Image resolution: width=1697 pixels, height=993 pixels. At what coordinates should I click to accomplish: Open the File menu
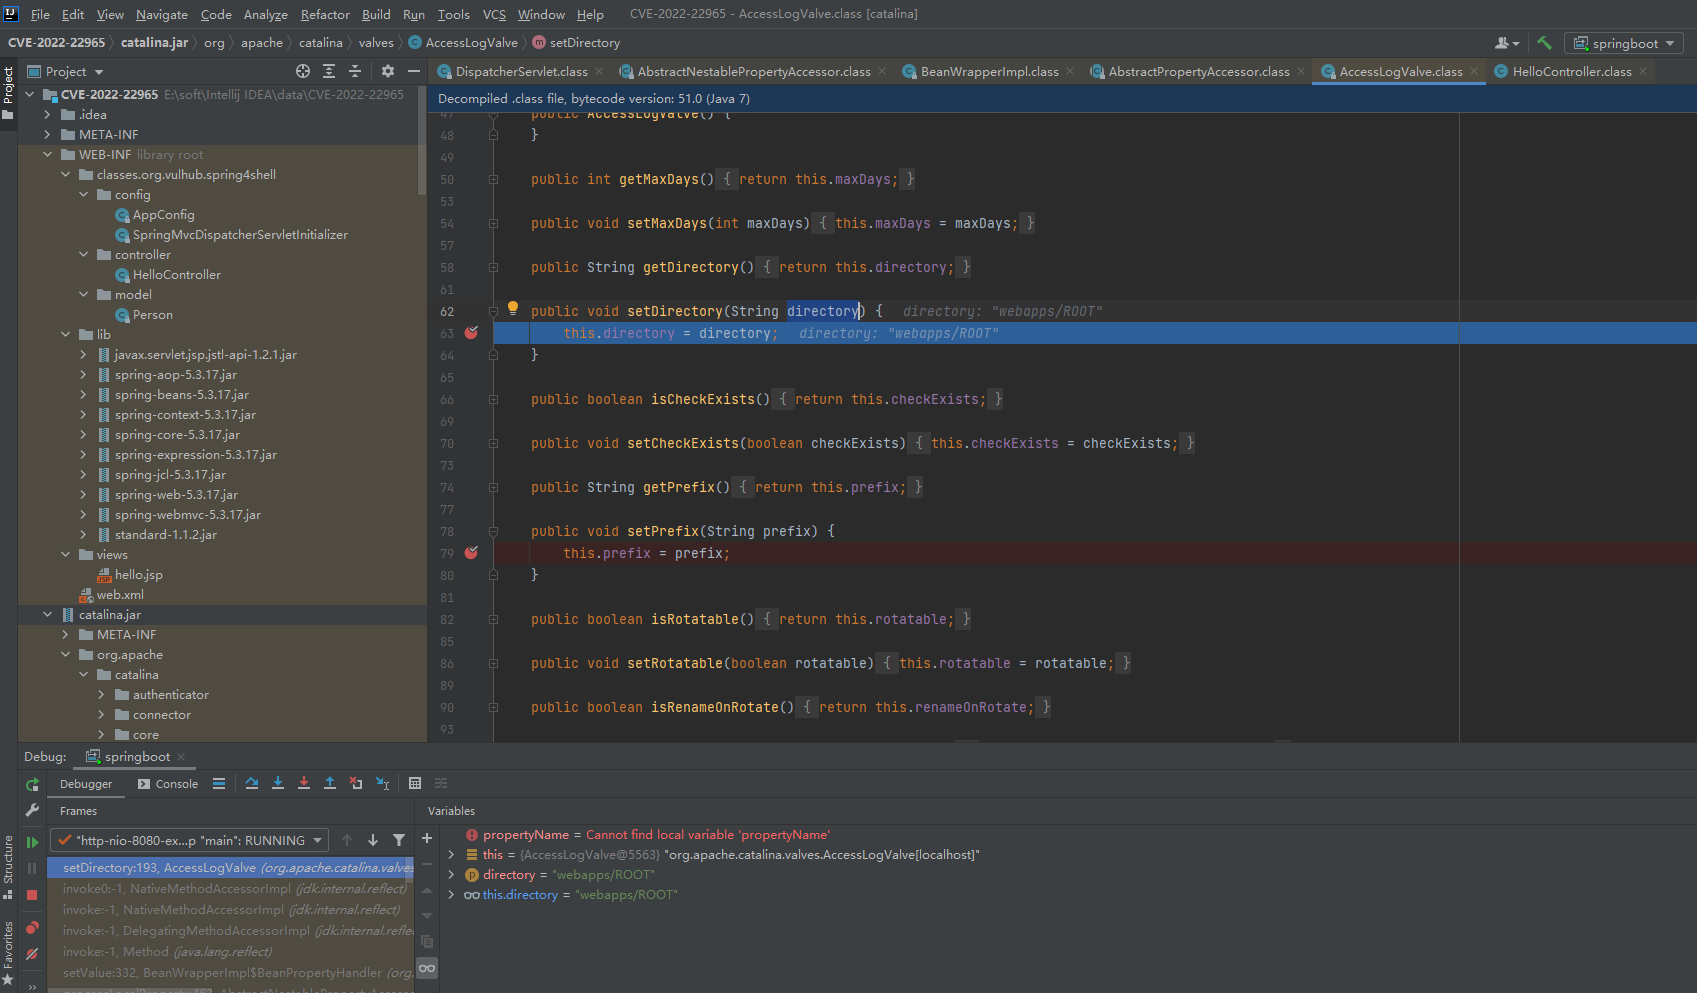pos(40,14)
